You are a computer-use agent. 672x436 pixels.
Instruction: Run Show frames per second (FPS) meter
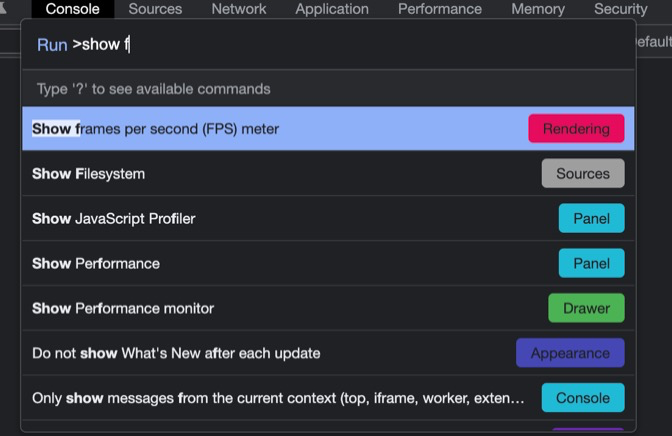tap(156, 129)
